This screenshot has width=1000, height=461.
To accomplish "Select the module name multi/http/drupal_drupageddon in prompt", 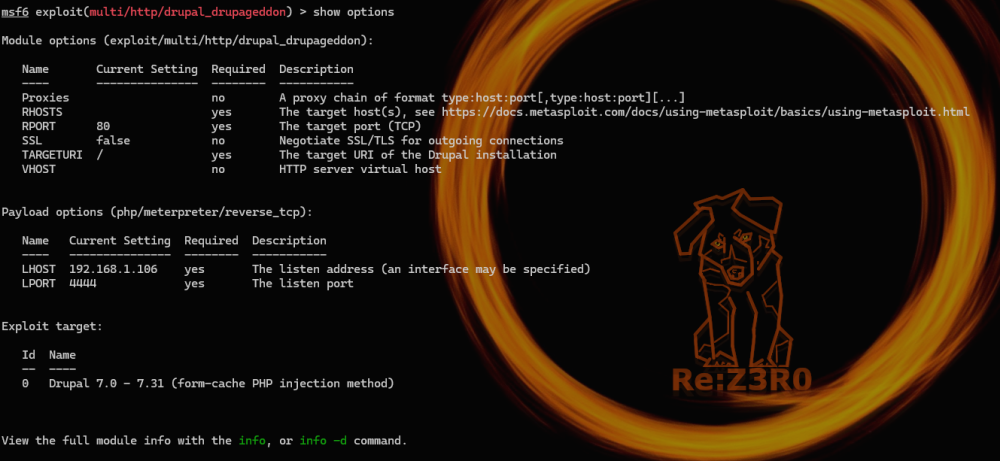I will point(186,12).
